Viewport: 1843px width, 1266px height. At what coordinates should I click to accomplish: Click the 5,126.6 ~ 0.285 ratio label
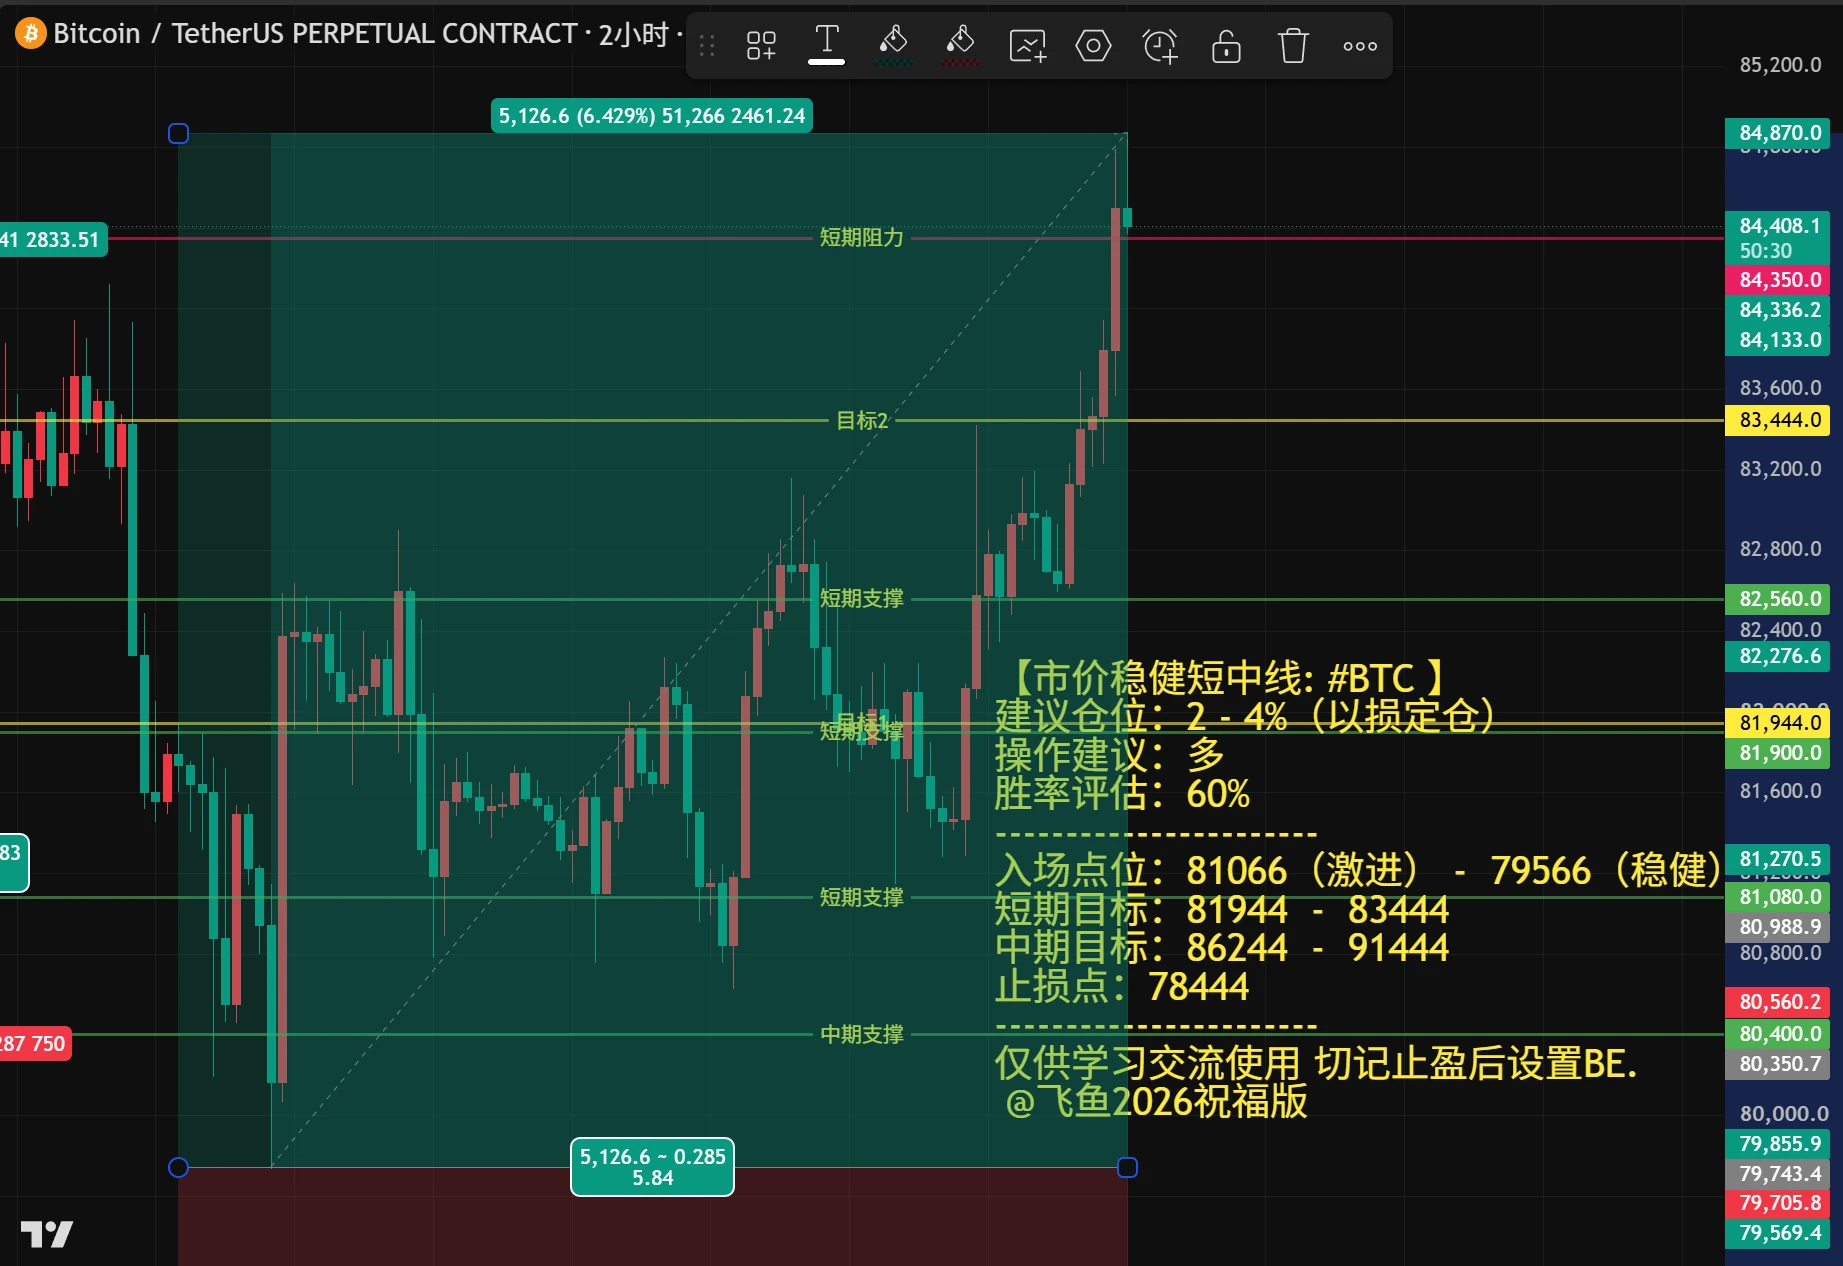click(652, 1167)
